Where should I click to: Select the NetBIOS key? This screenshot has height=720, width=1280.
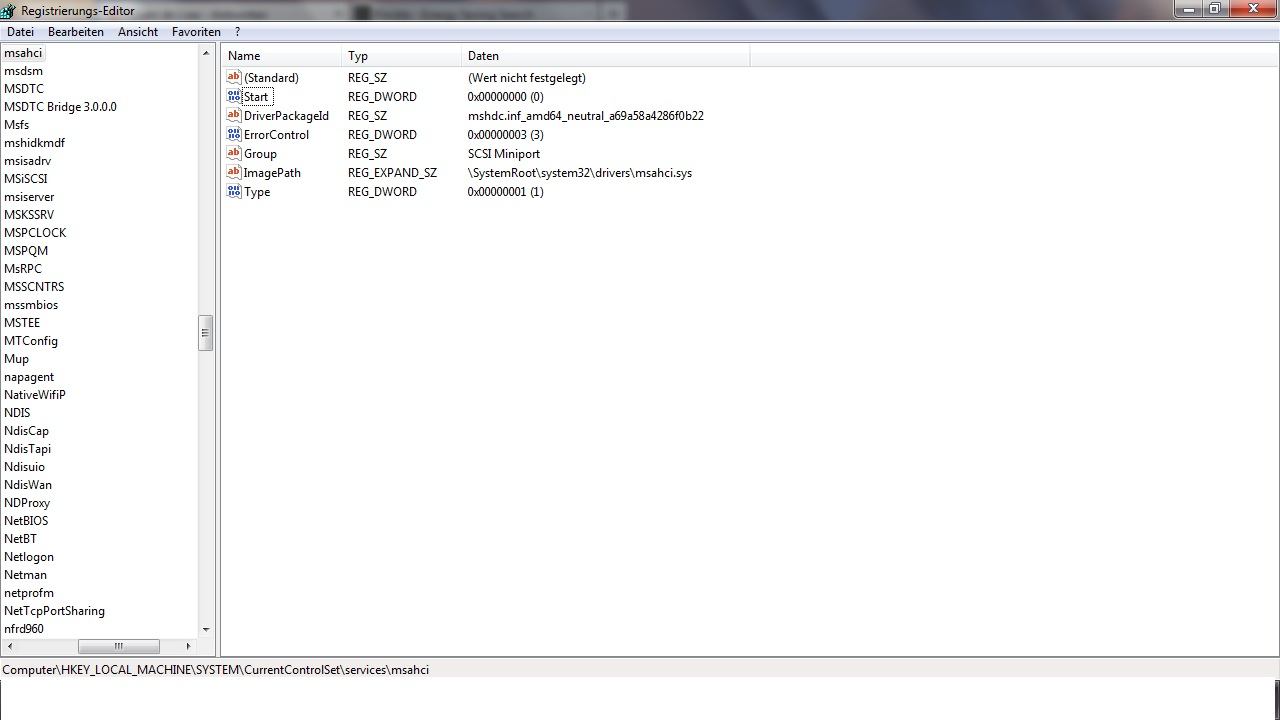[26, 521]
